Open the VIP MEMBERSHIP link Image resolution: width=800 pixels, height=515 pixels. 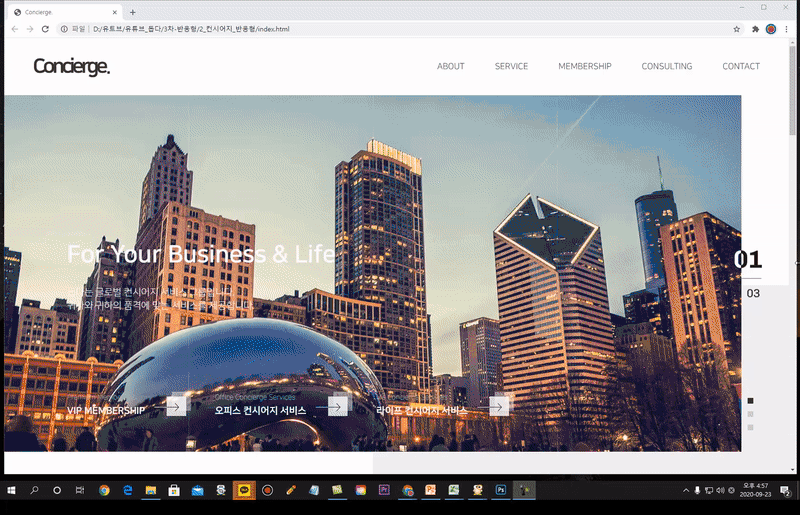coord(106,410)
